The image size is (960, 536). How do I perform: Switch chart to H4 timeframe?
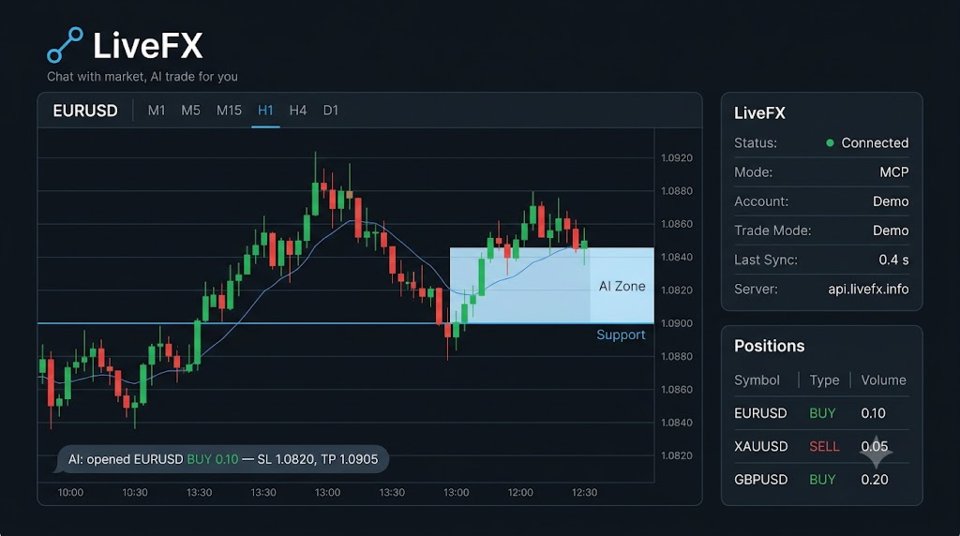[x=298, y=110]
